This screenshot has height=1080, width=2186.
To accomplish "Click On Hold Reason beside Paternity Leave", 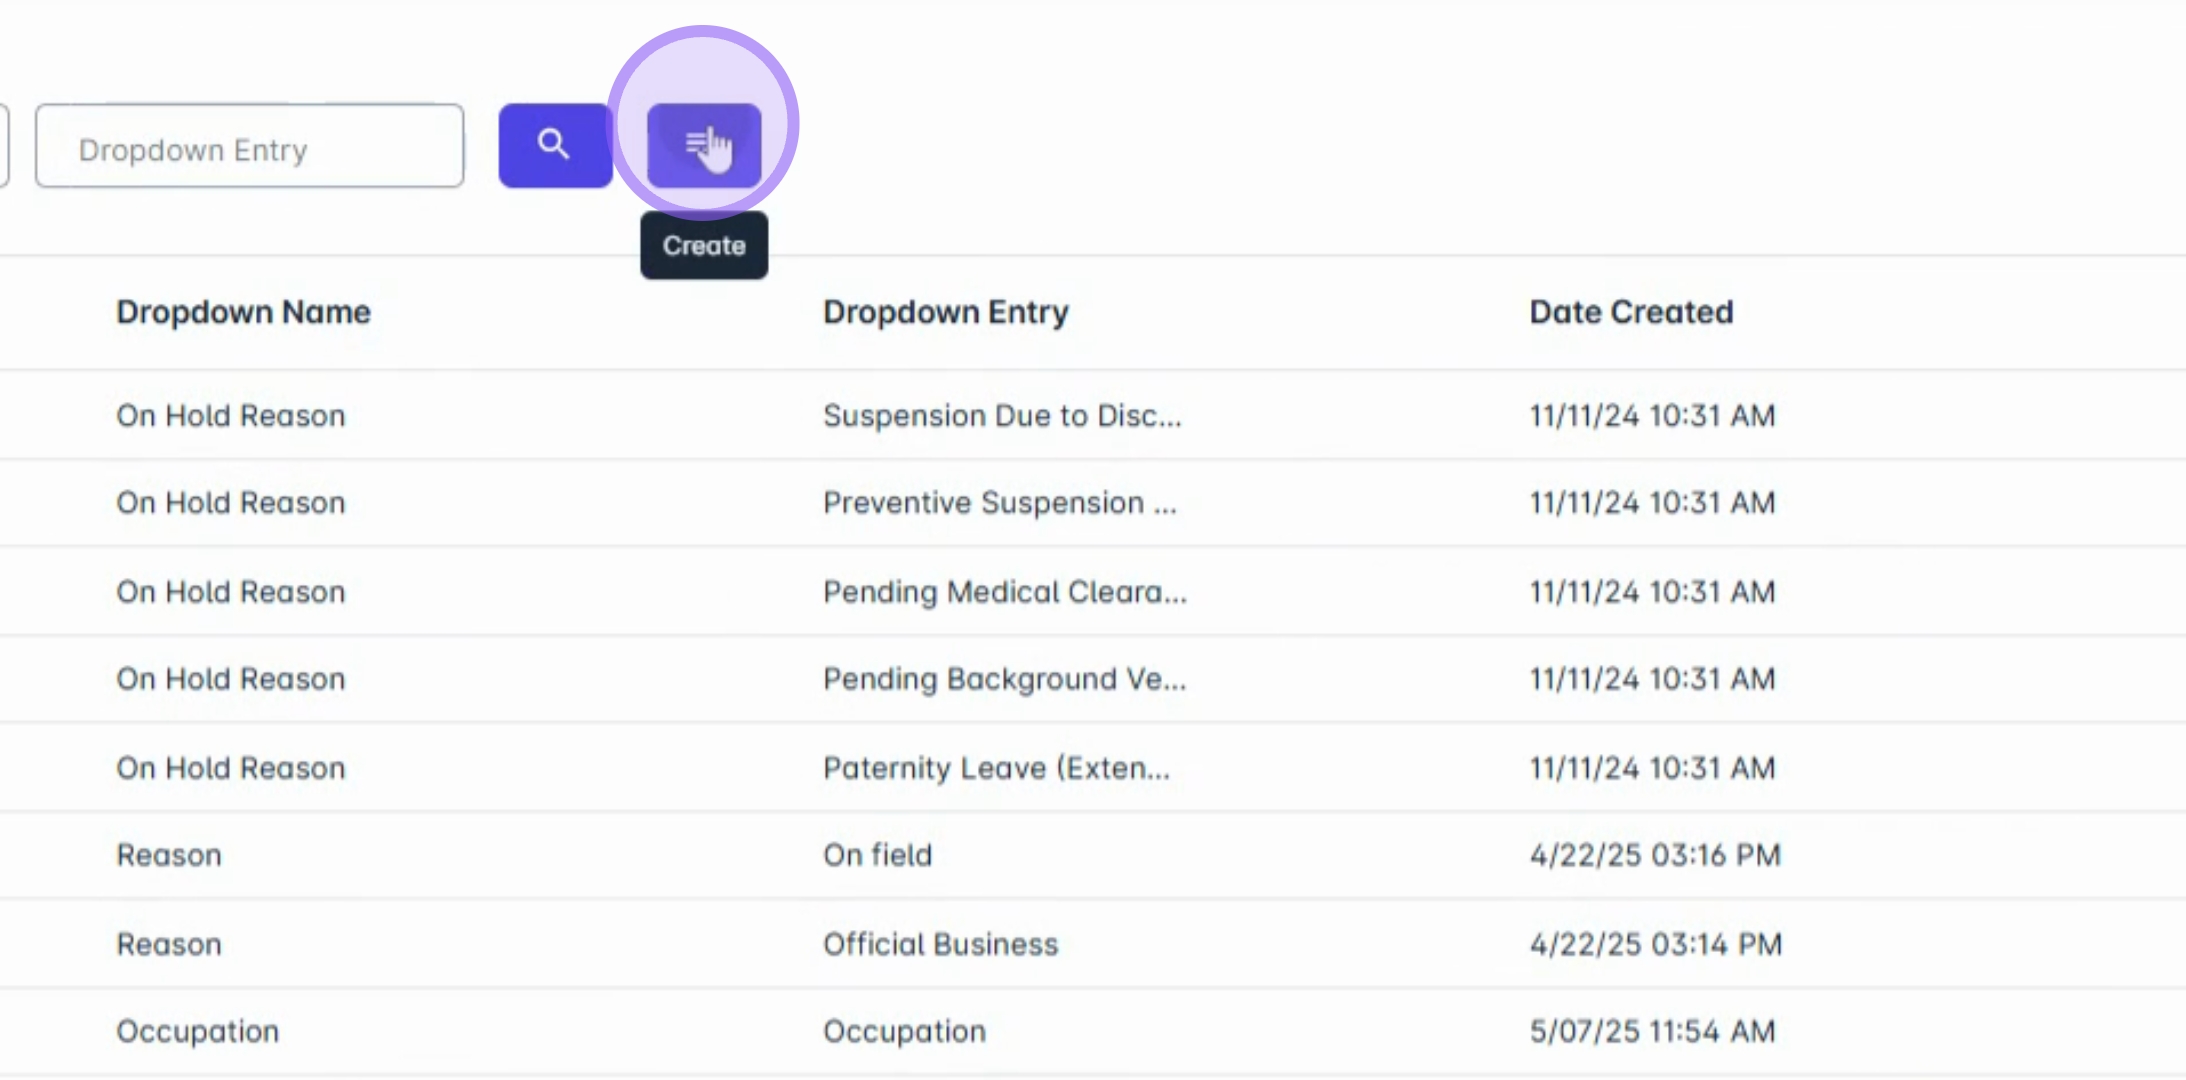I will [230, 768].
